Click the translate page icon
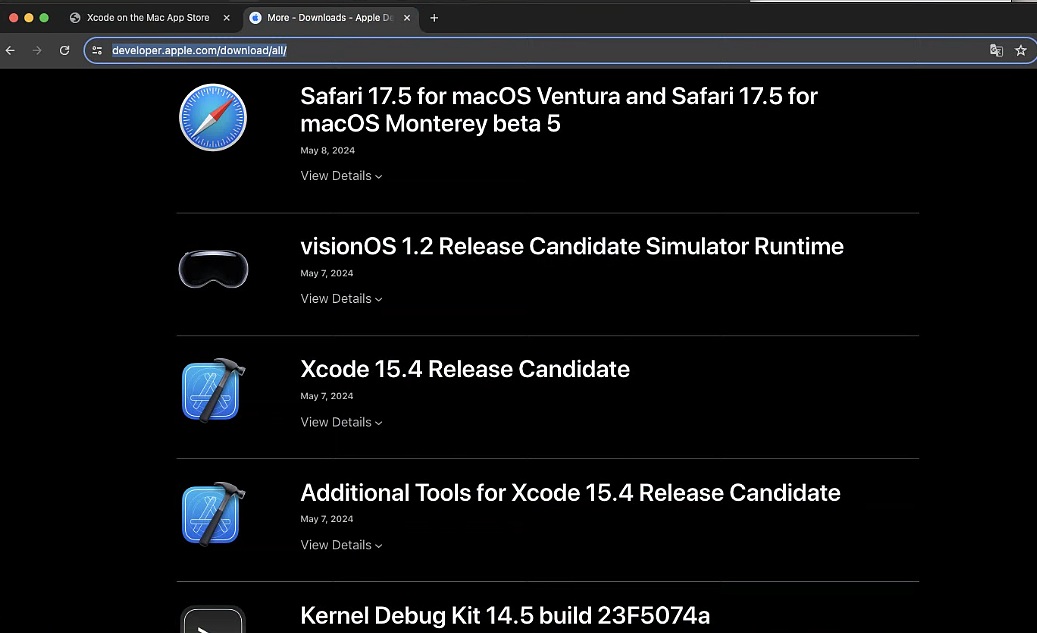Screen dimensions: 1037x633 996,50
